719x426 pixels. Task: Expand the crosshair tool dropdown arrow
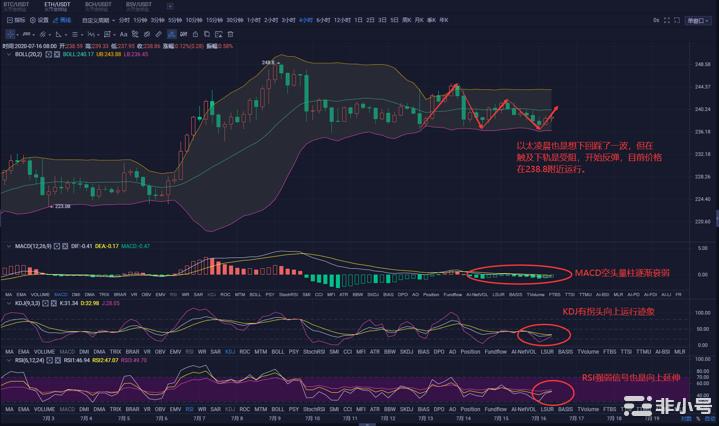tap(17, 34)
